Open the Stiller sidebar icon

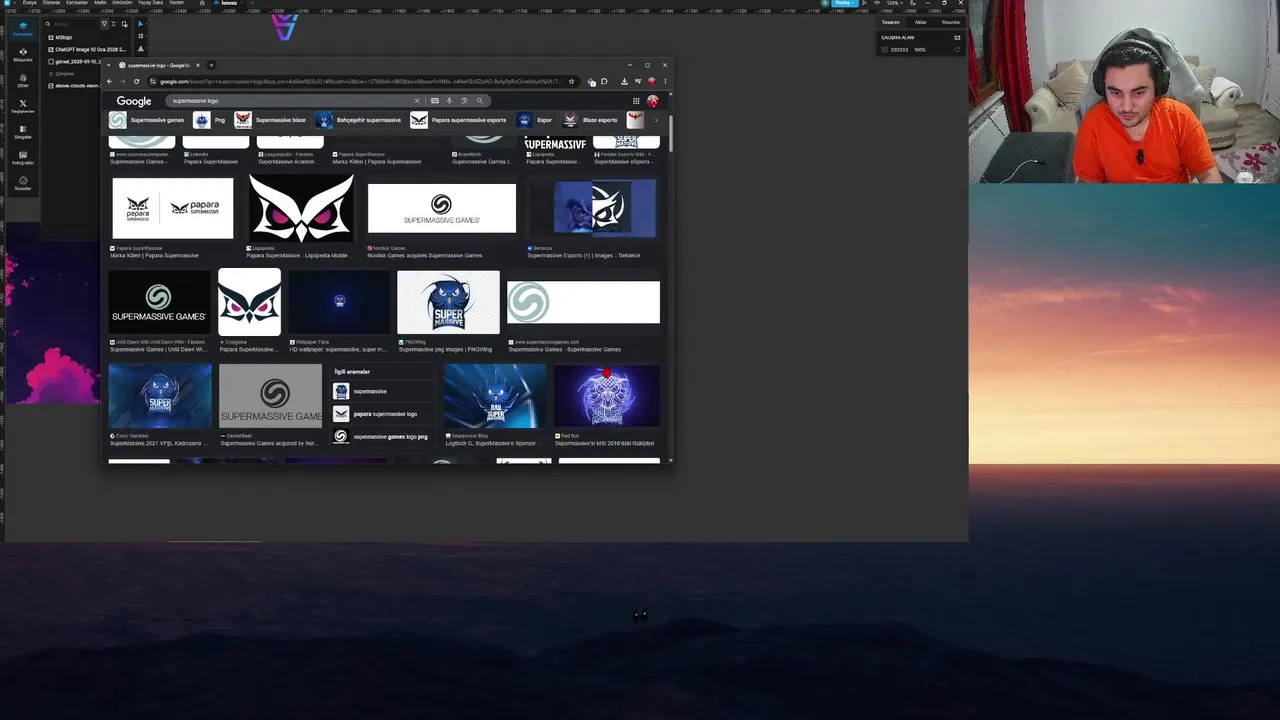pos(23,80)
